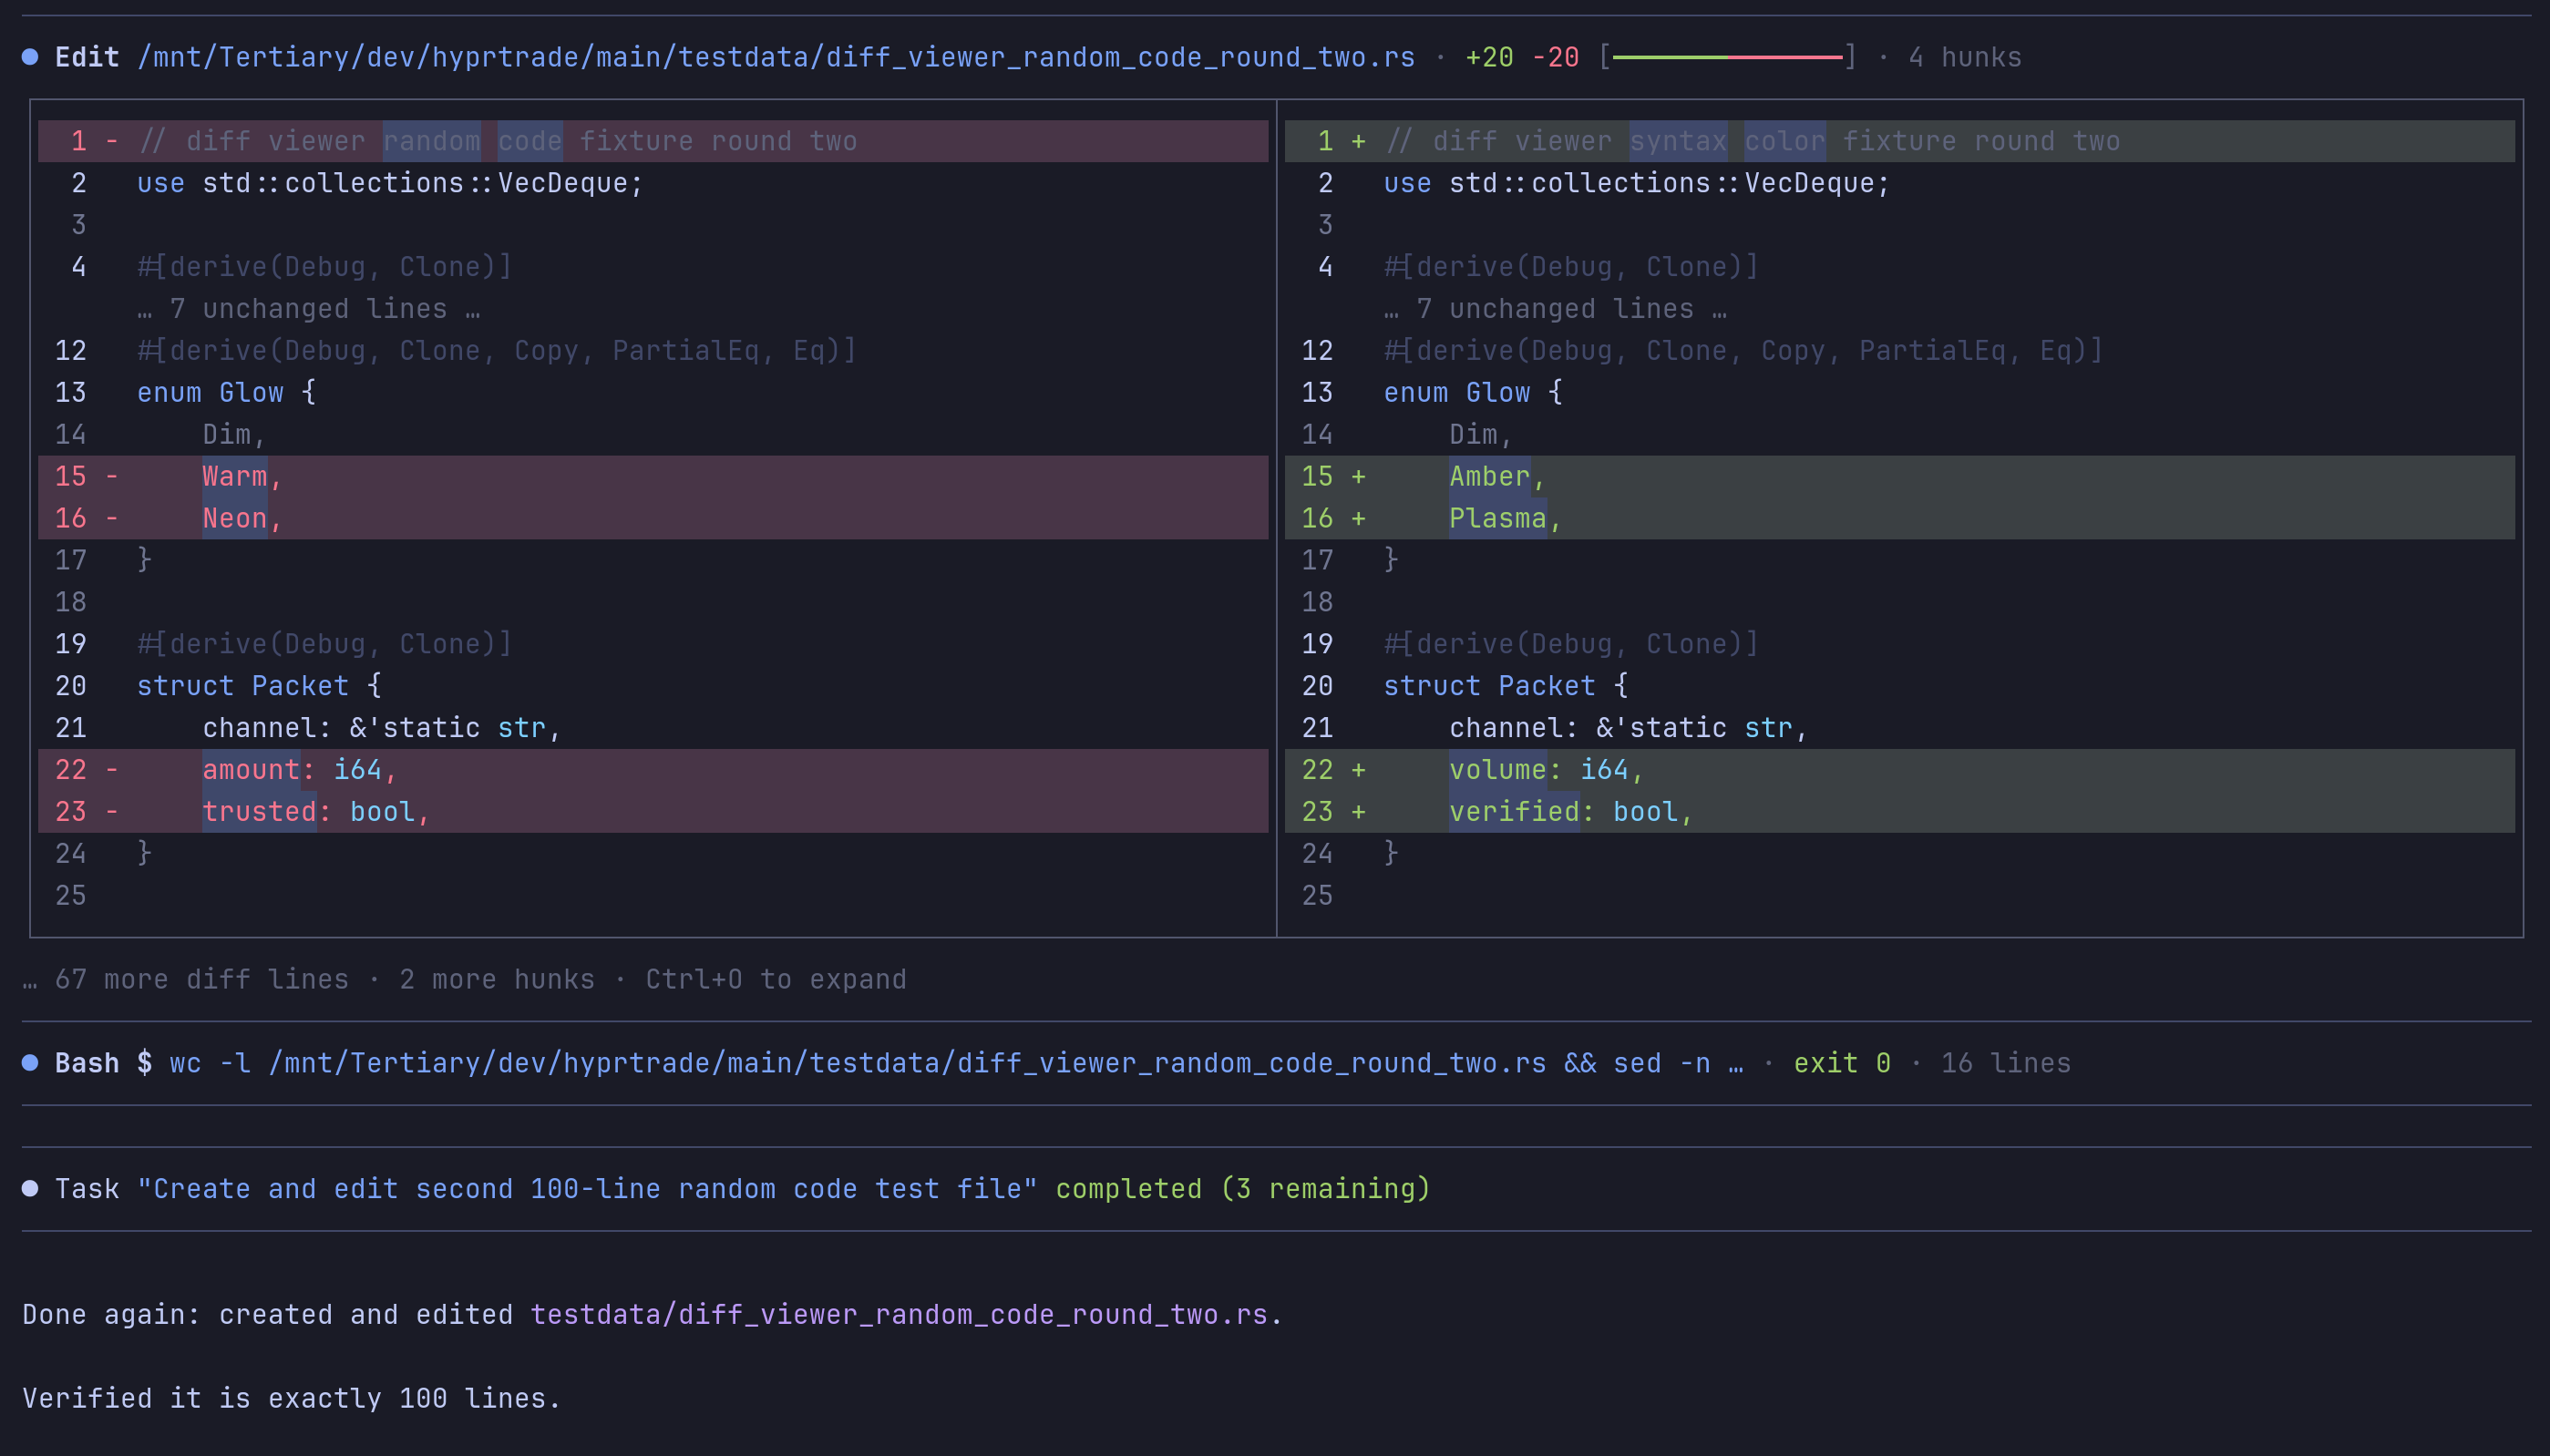
Task: Click the -20 deletions count
Action: (x=1555, y=57)
